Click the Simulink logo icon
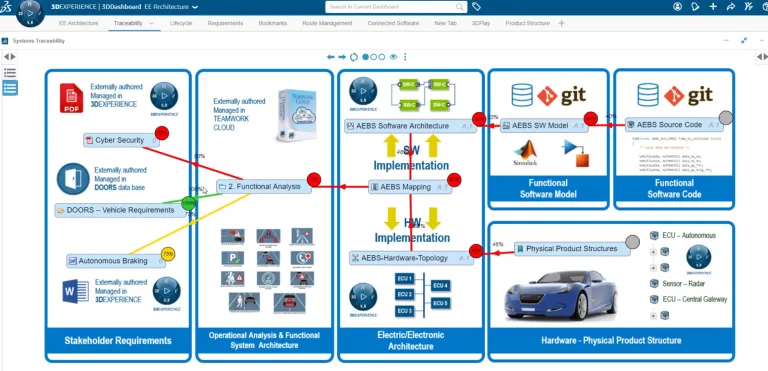Viewport: 768px width, 371px height. point(525,153)
